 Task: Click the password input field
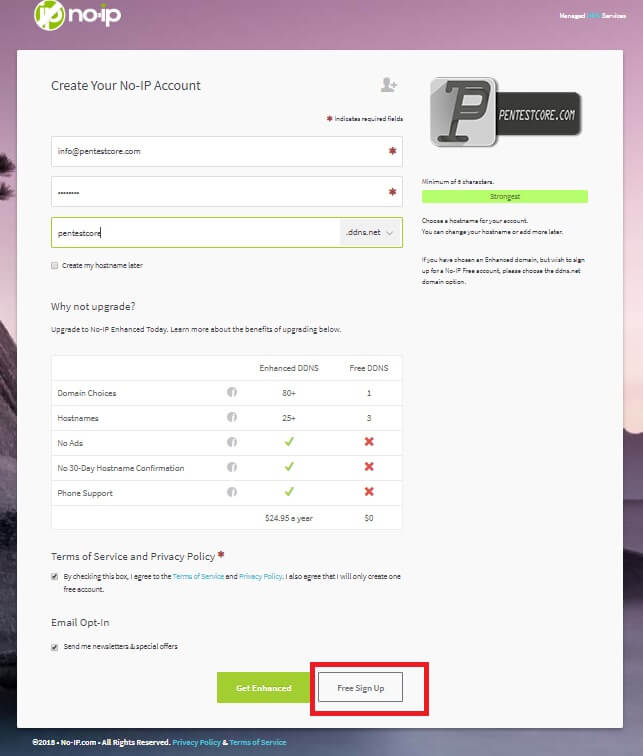click(x=227, y=192)
